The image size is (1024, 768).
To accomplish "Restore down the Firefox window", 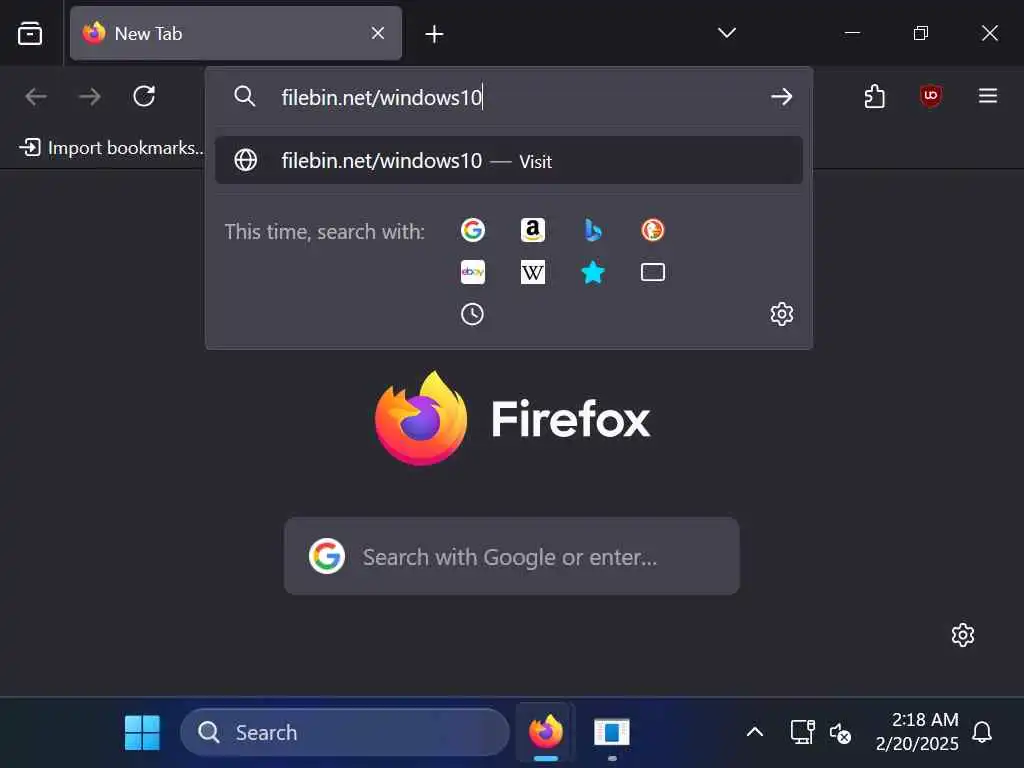I will 921,33.
